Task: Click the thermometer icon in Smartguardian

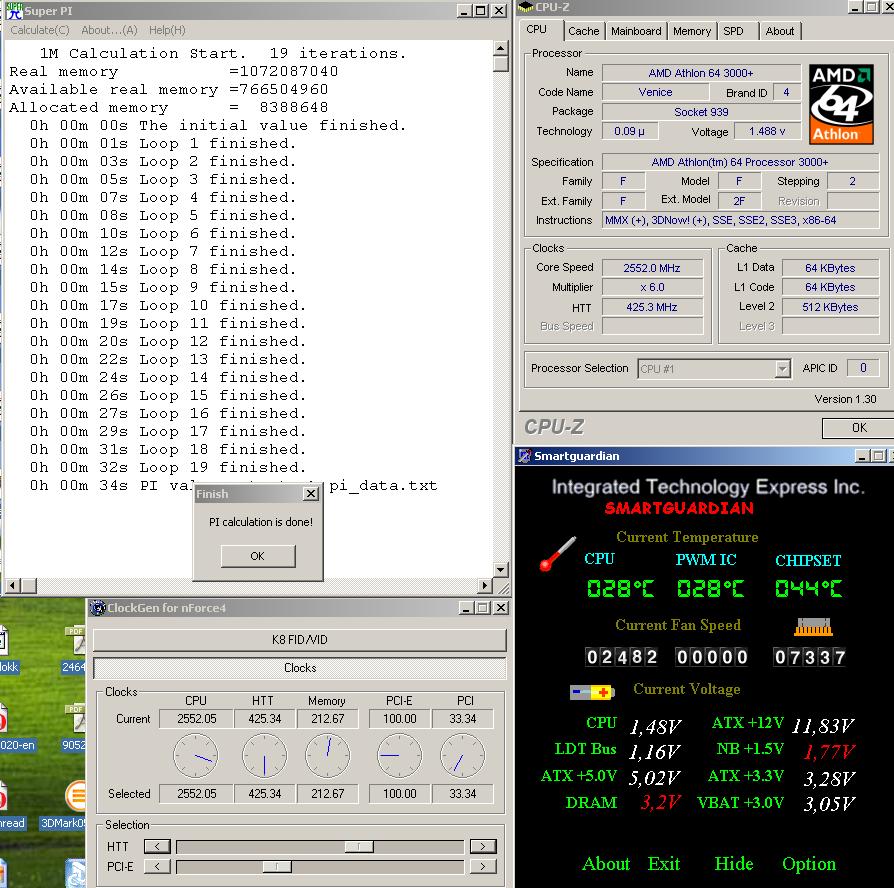Action: 557,554
